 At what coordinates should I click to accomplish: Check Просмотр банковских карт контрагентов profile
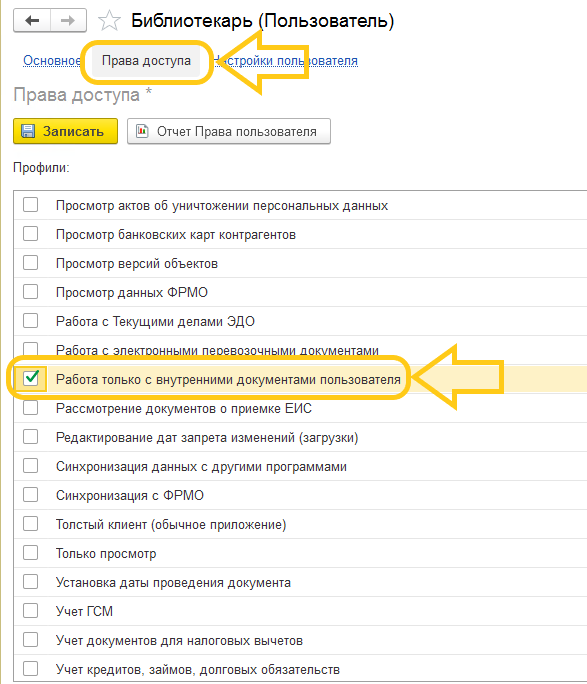pyautogui.click(x=31, y=234)
